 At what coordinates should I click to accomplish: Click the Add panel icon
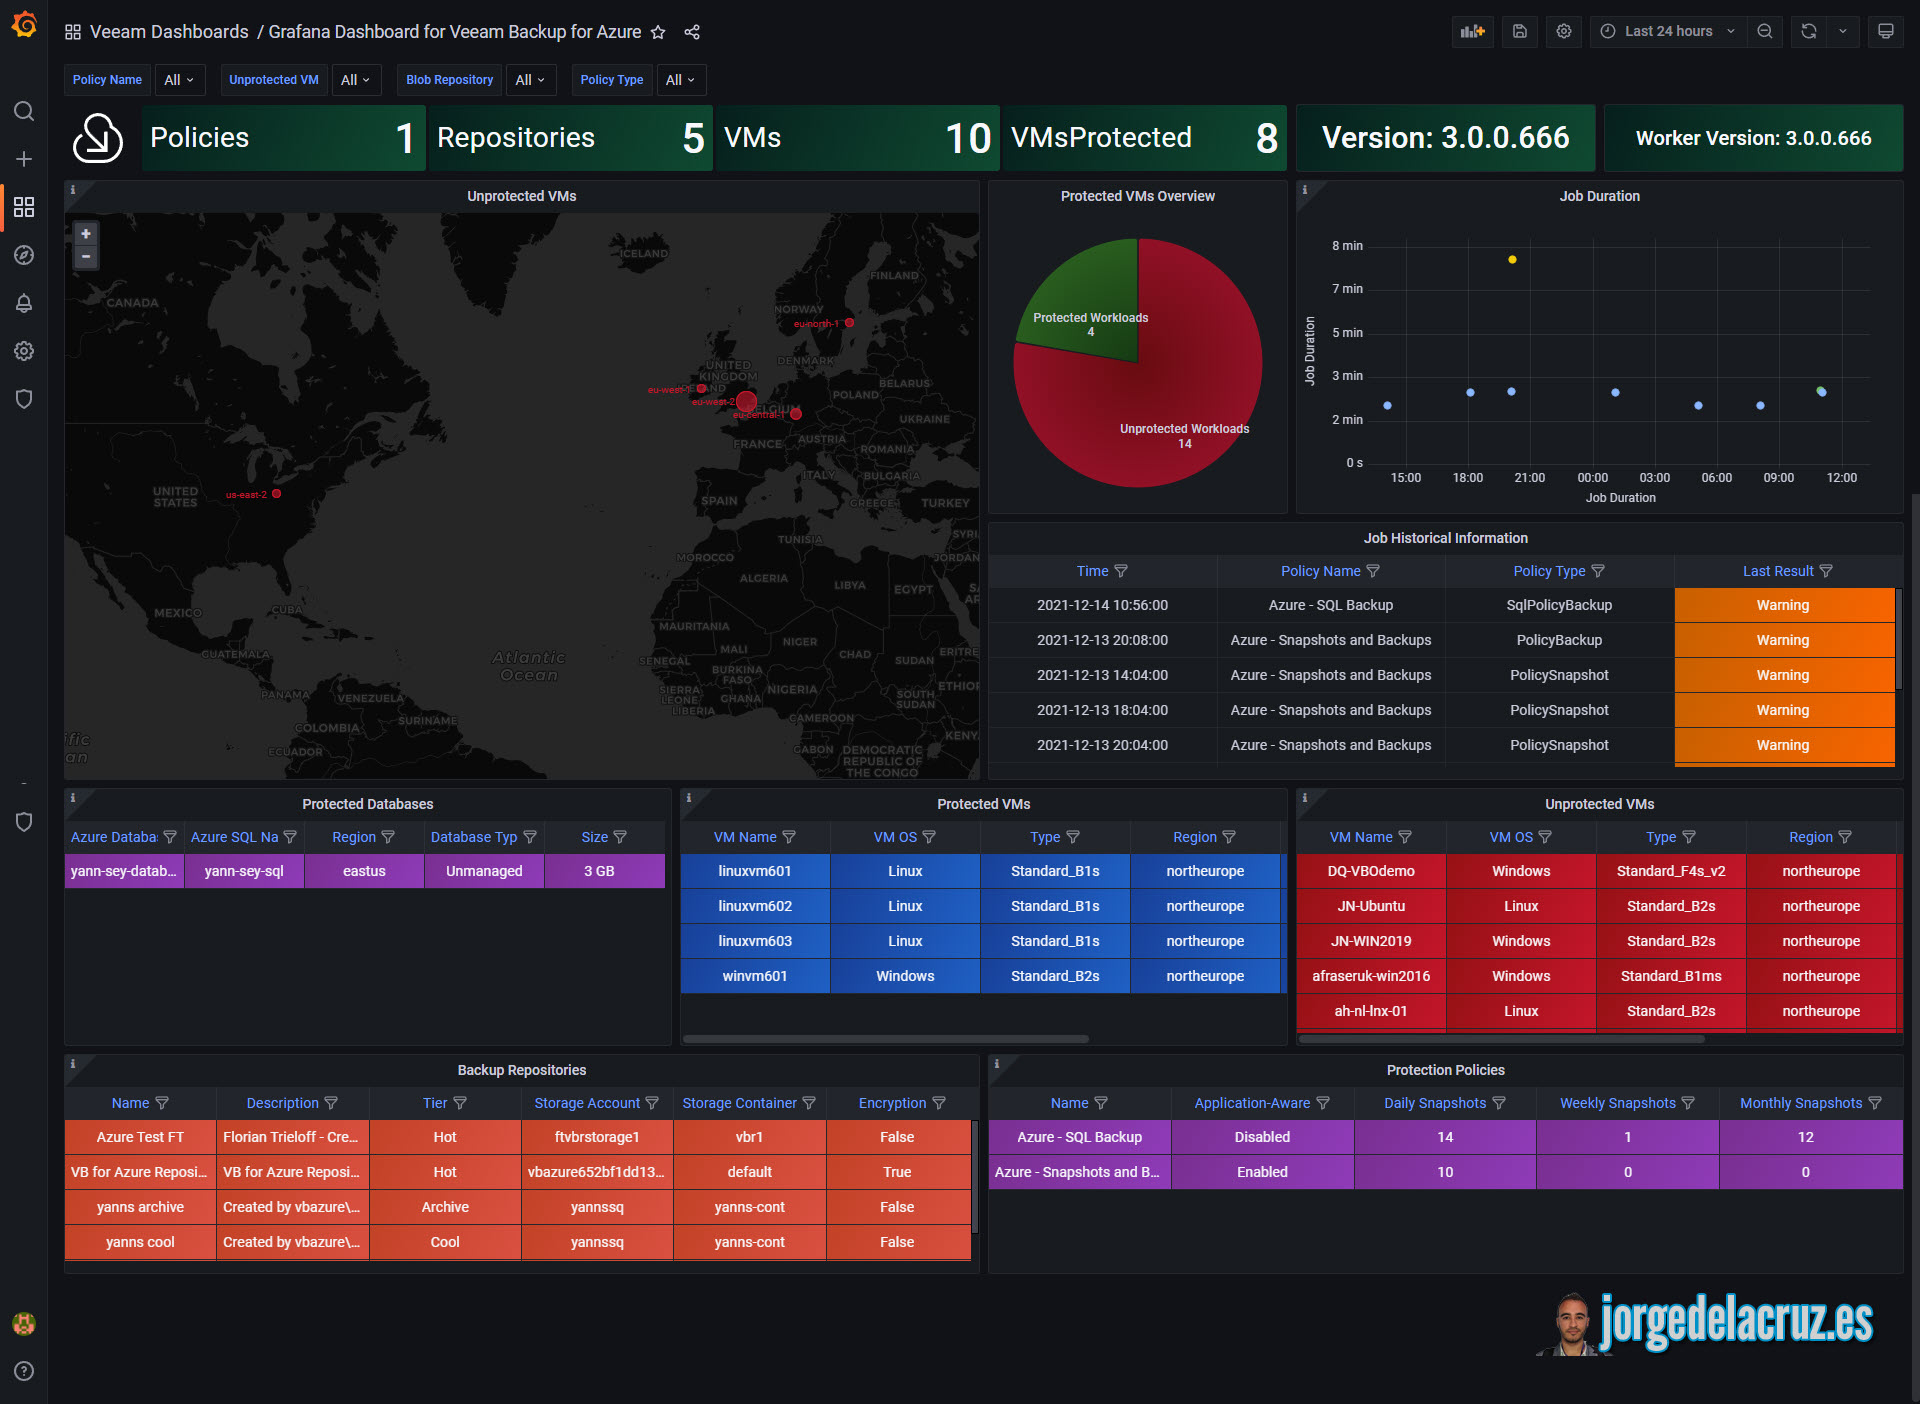[1472, 31]
